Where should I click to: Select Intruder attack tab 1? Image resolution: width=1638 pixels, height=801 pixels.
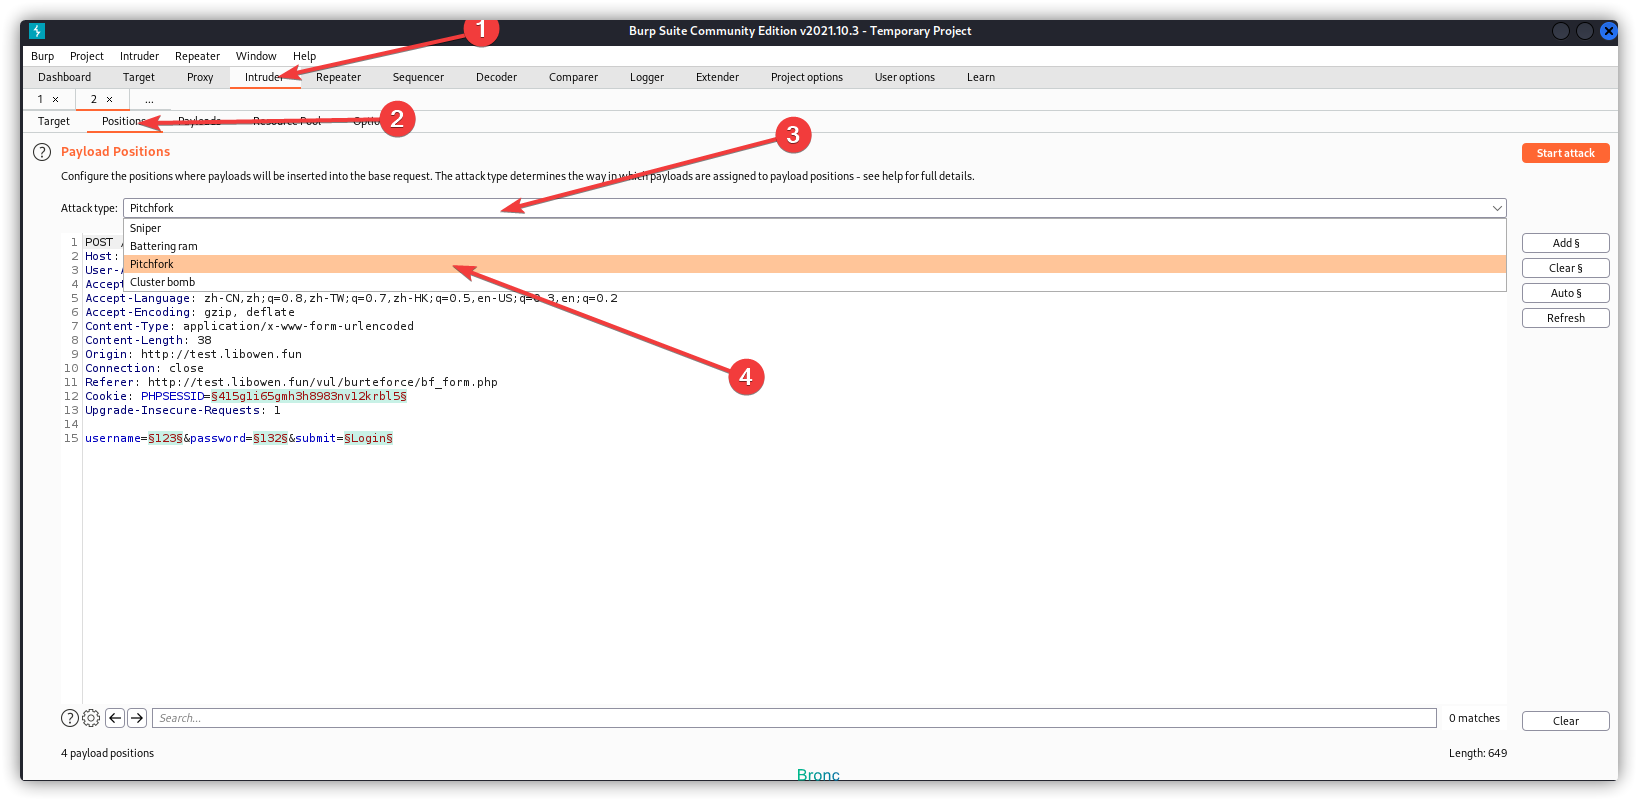point(40,100)
